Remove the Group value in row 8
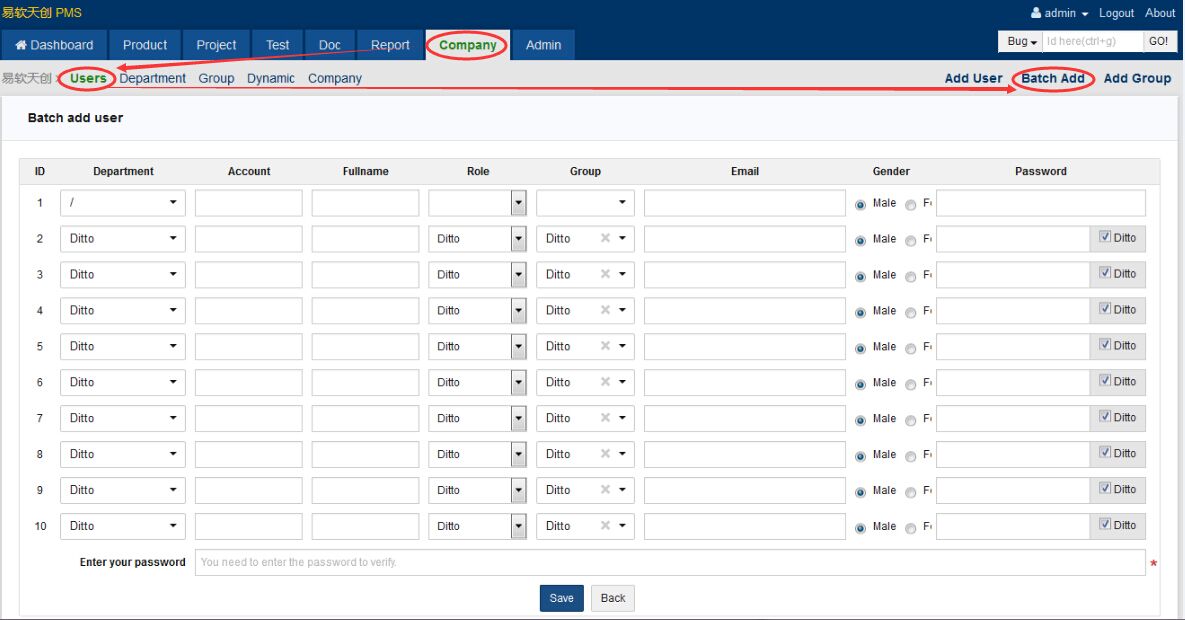1185x620 pixels. point(605,455)
